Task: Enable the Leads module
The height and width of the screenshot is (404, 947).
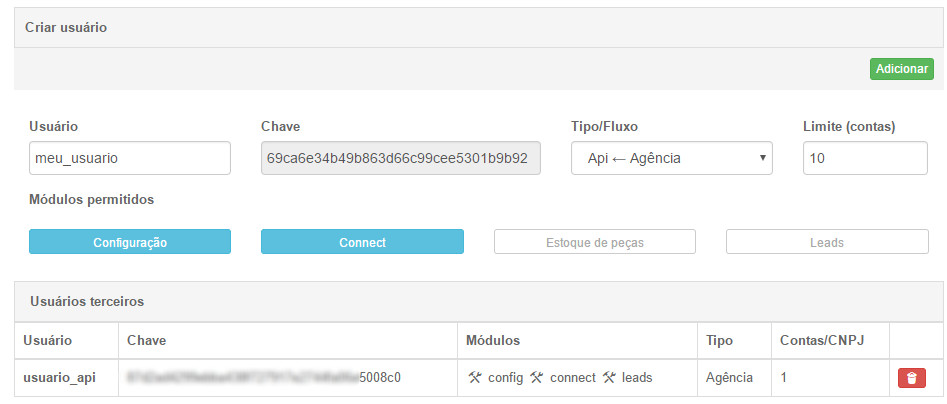Action: [827, 242]
